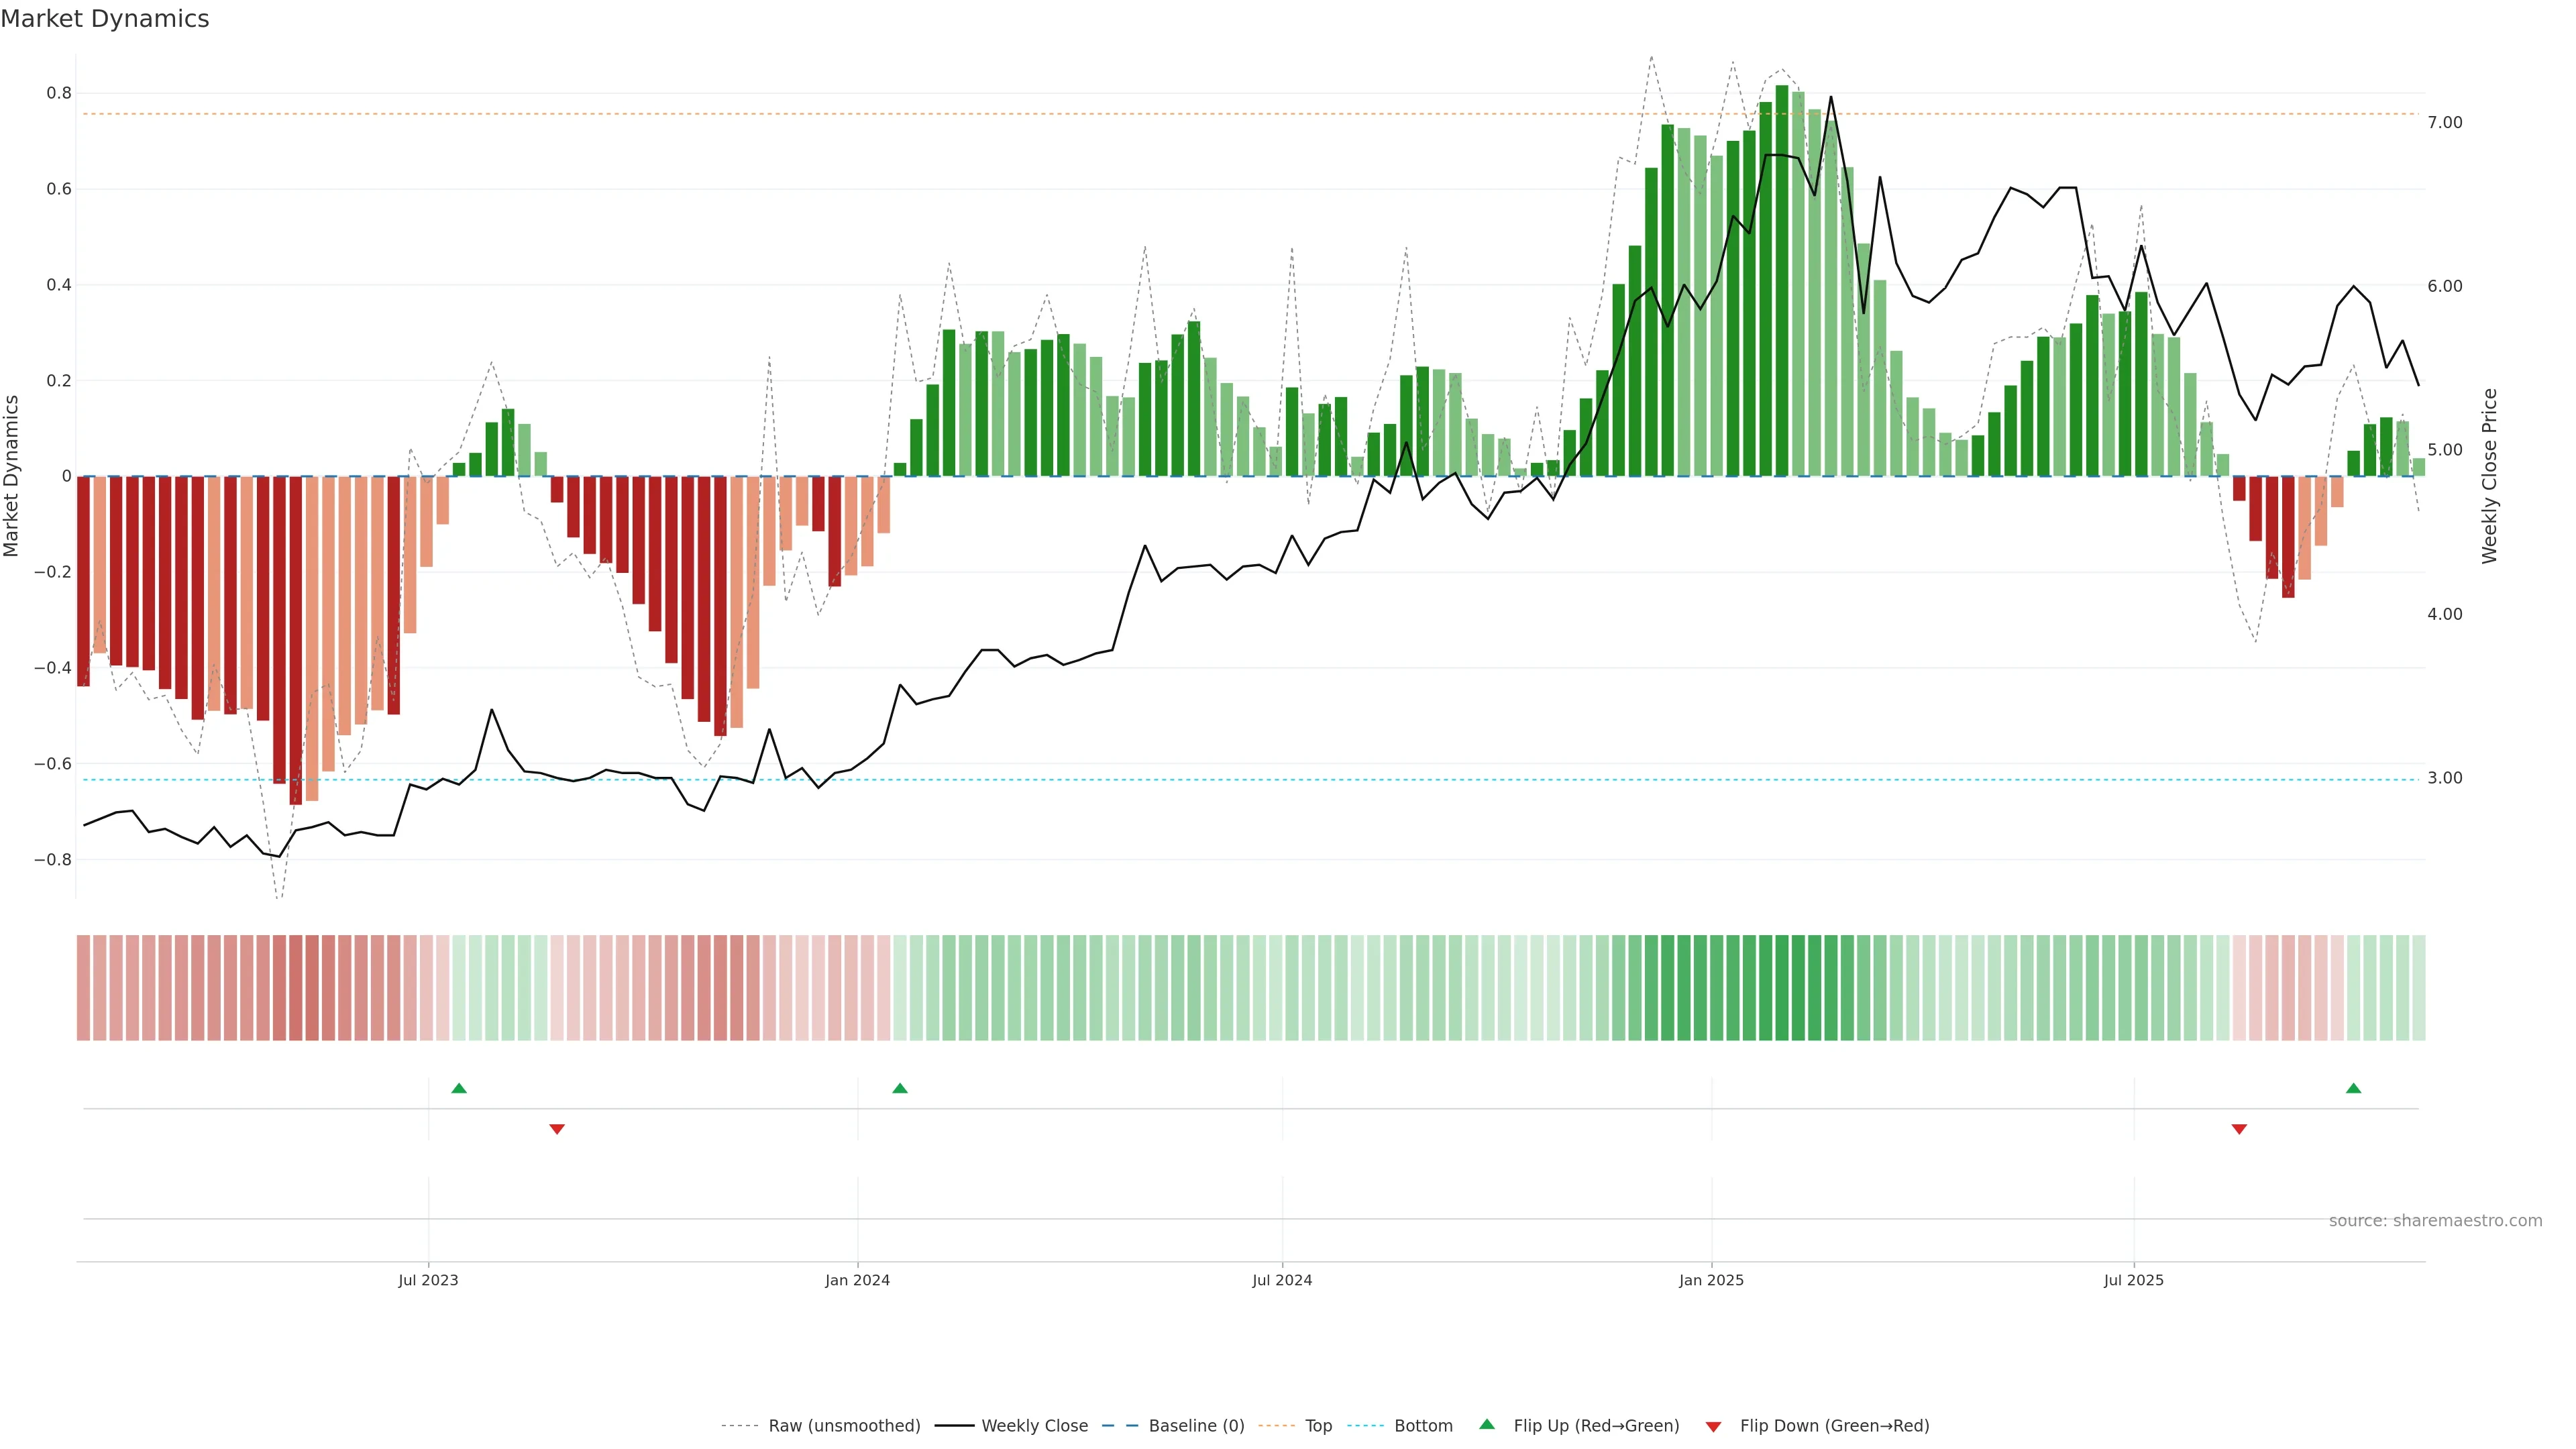This screenshot has height=1449, width=2576.
Task: Toggle the Top legend entry
Action: pos(1318,1426)
